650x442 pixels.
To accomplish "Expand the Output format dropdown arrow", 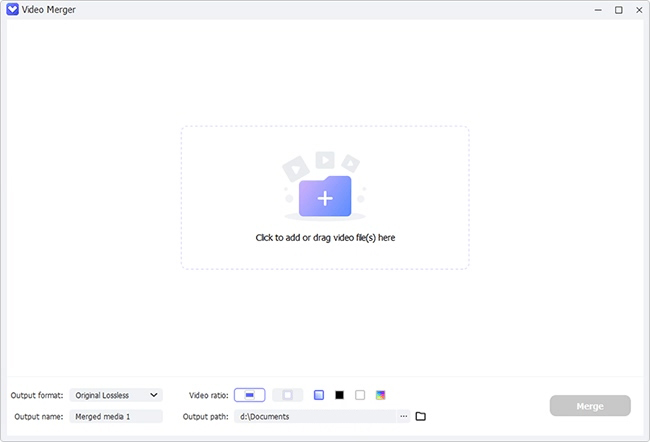I will tap(154, 395).
